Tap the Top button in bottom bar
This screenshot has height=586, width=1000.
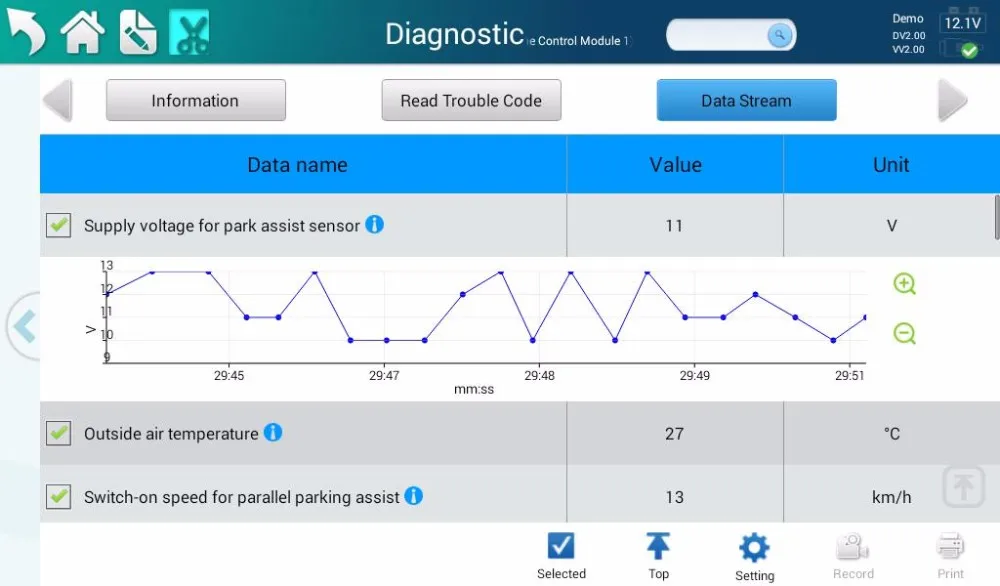tap(658, 556)
